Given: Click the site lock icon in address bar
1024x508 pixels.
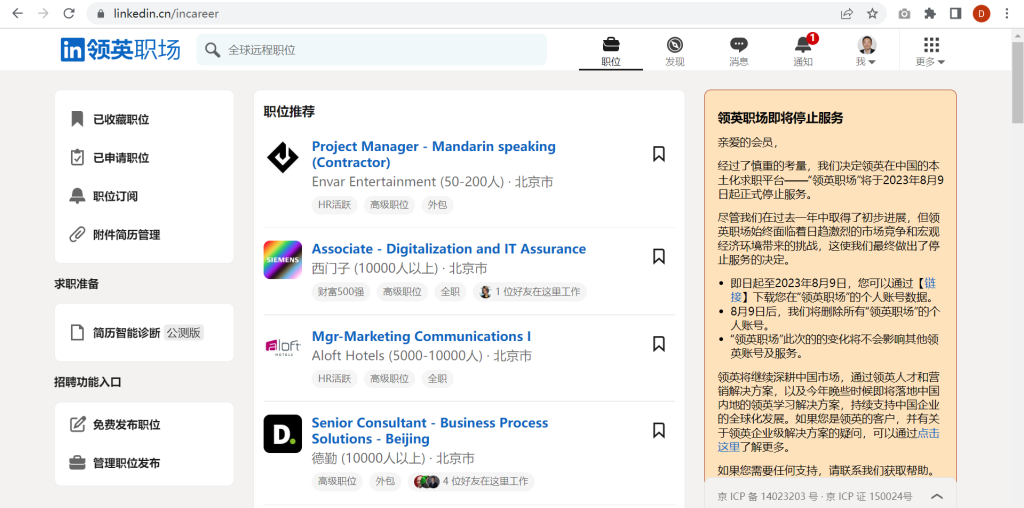Looking at the screenshot, I should click(100, 13).
